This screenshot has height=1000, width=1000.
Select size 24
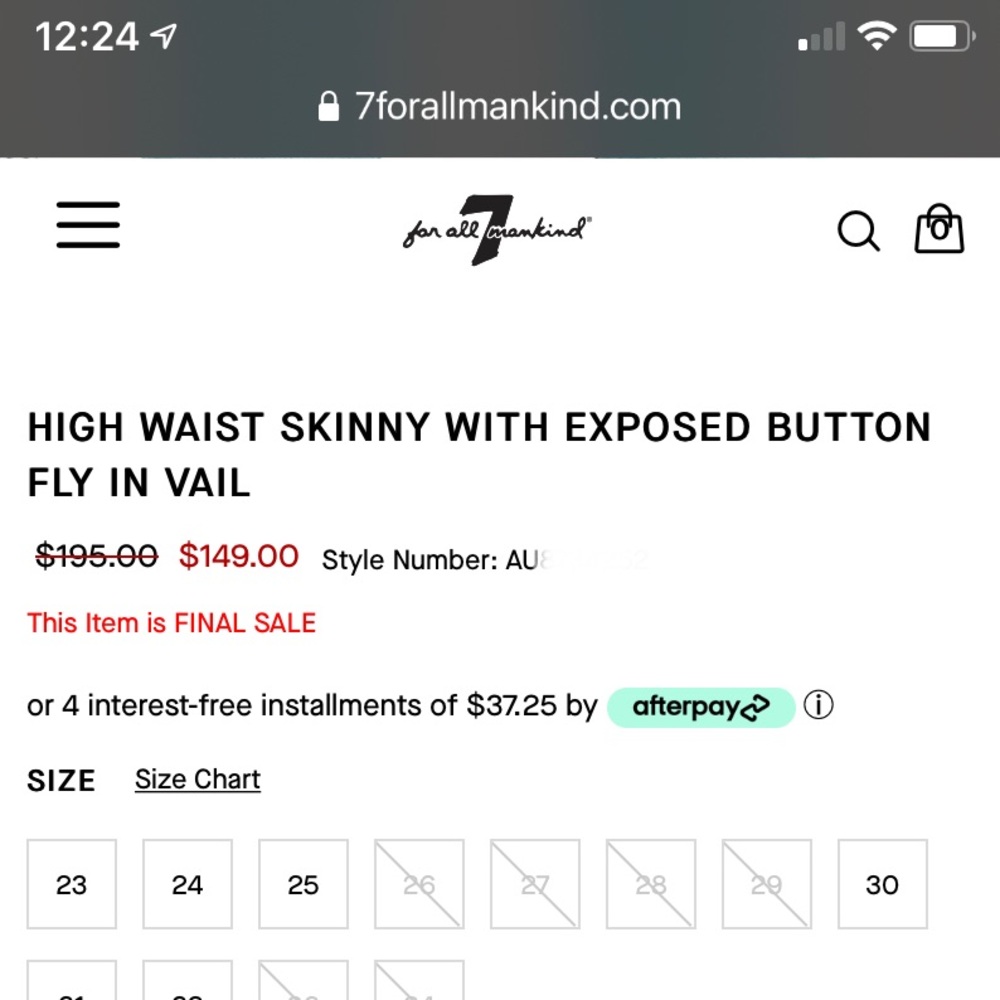click(x=188, y=884)
